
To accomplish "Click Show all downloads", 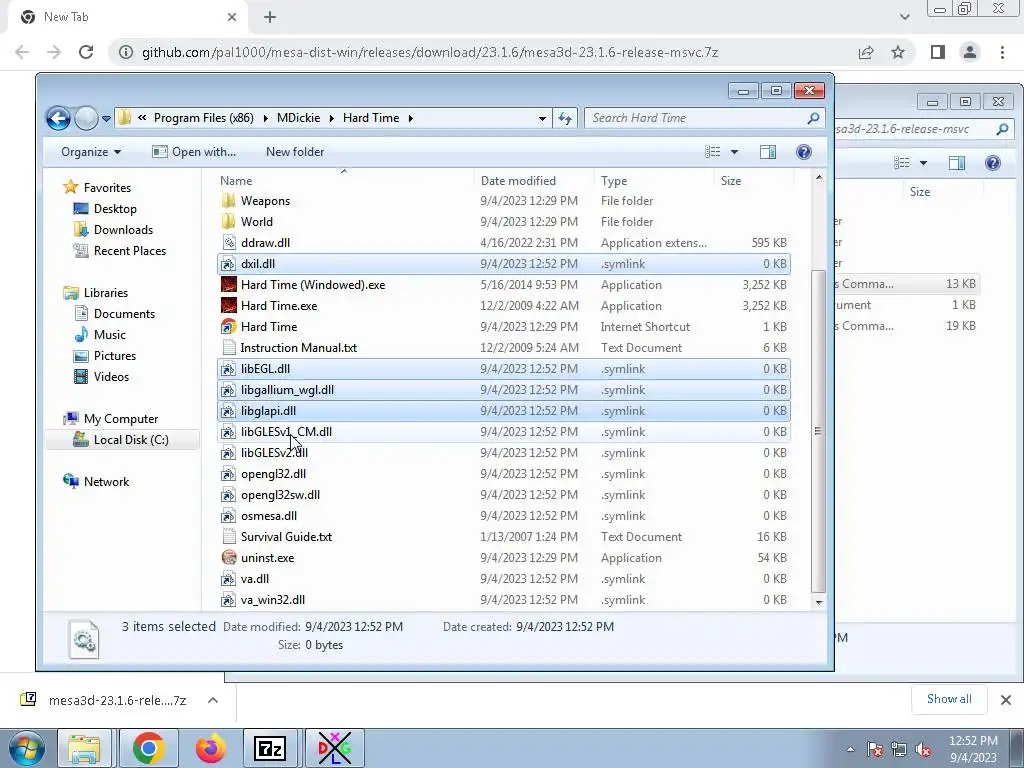I will (949, 699).
